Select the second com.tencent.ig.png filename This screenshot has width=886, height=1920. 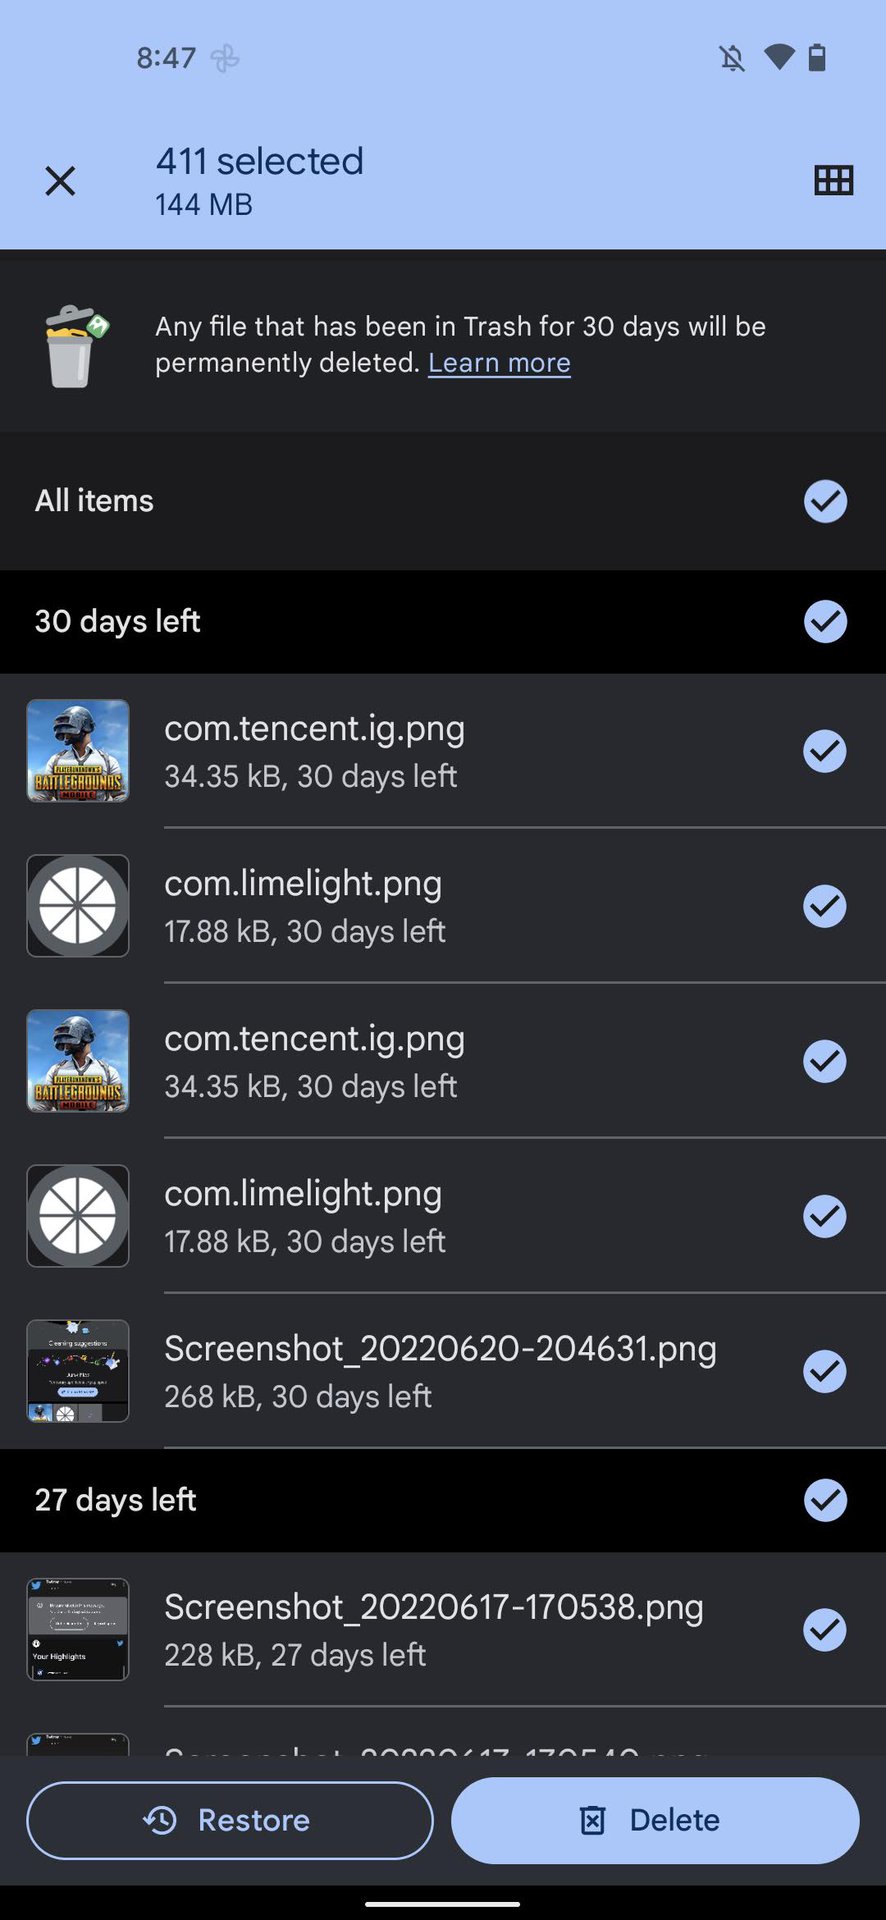pos(314,1039)
